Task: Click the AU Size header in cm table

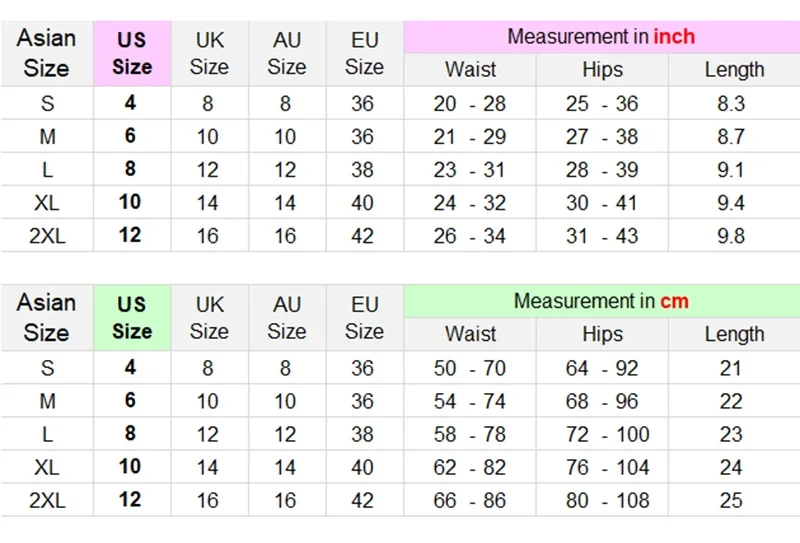Action: pos(286,318)
